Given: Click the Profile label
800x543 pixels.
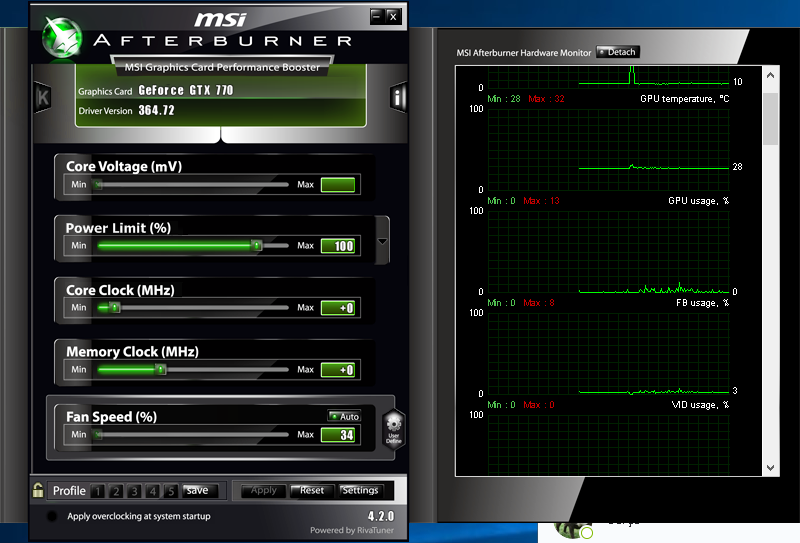Looking at the screenshot, I should point(69,491).
